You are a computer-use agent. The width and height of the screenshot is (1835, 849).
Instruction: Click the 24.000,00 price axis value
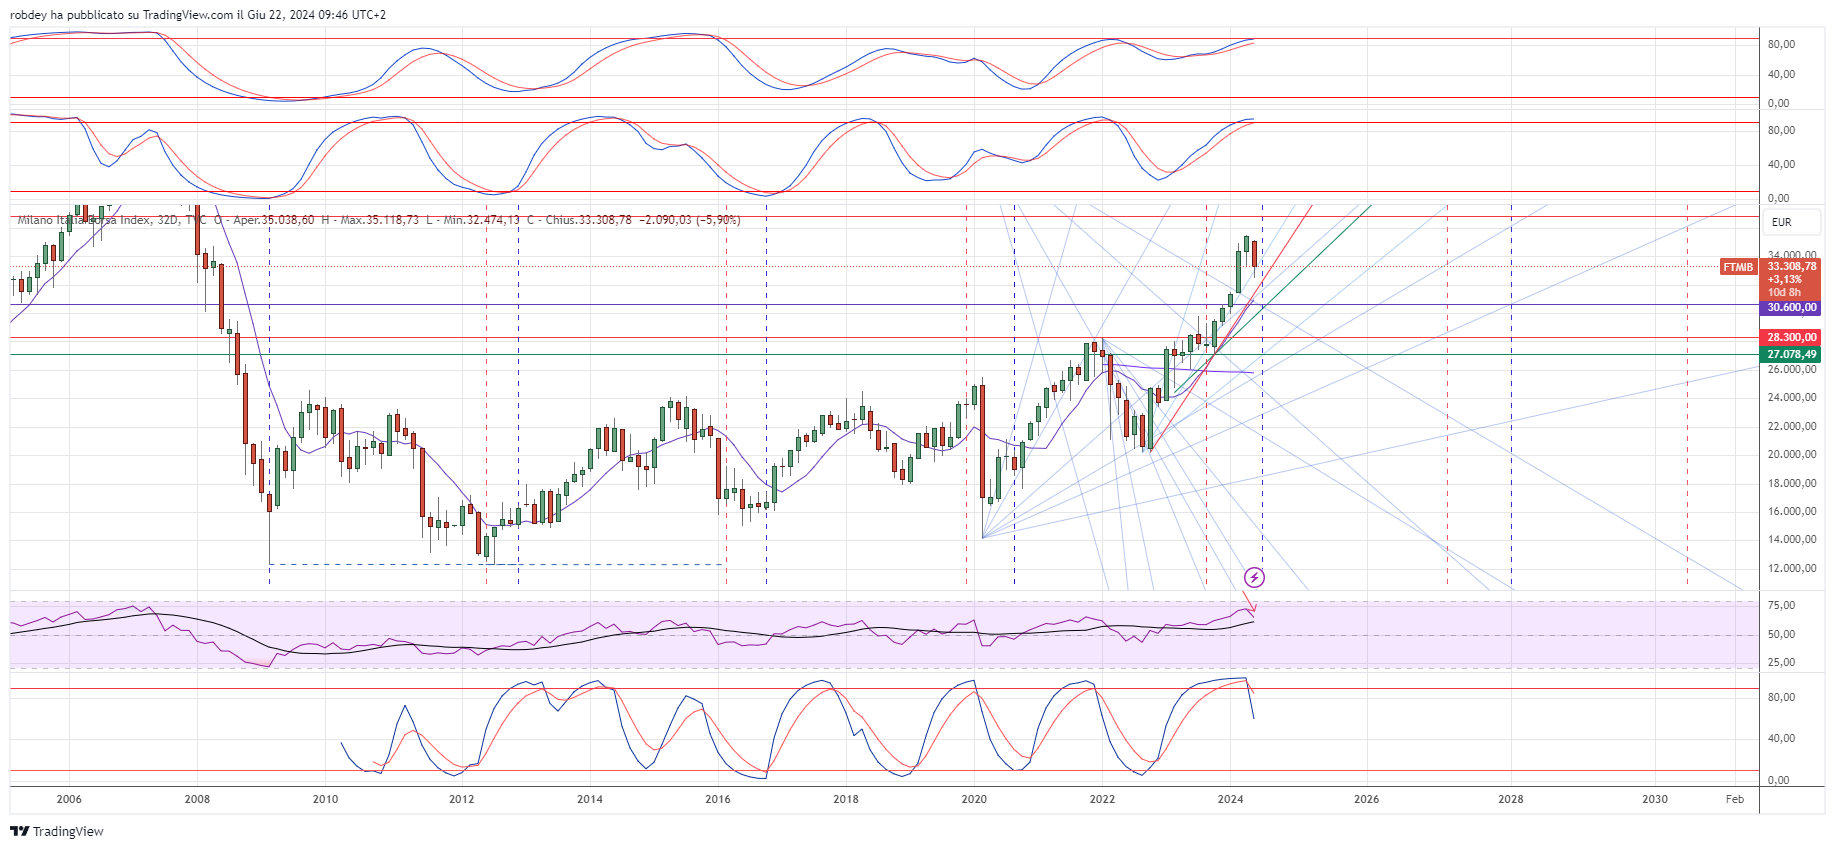[1792, 397]
